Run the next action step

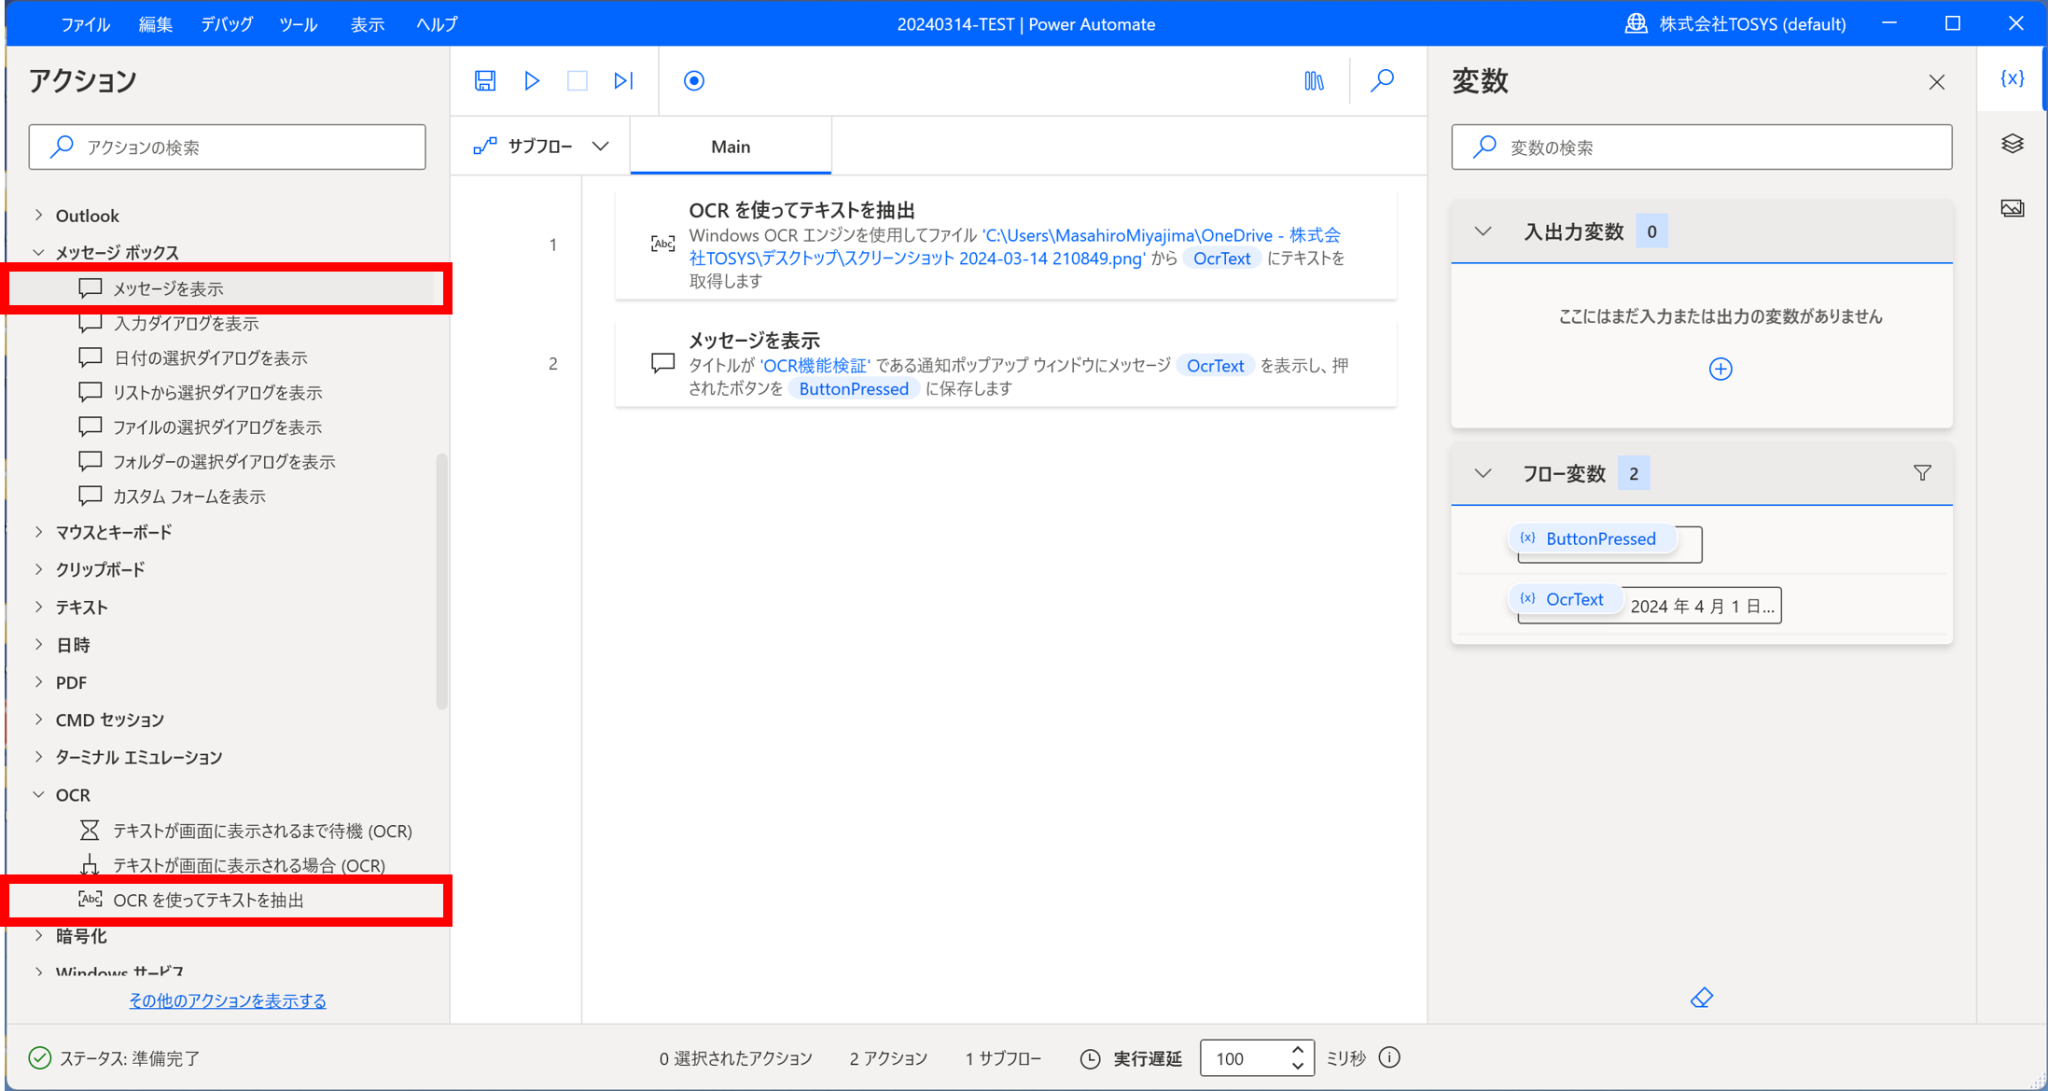click(x=623, y=81)
